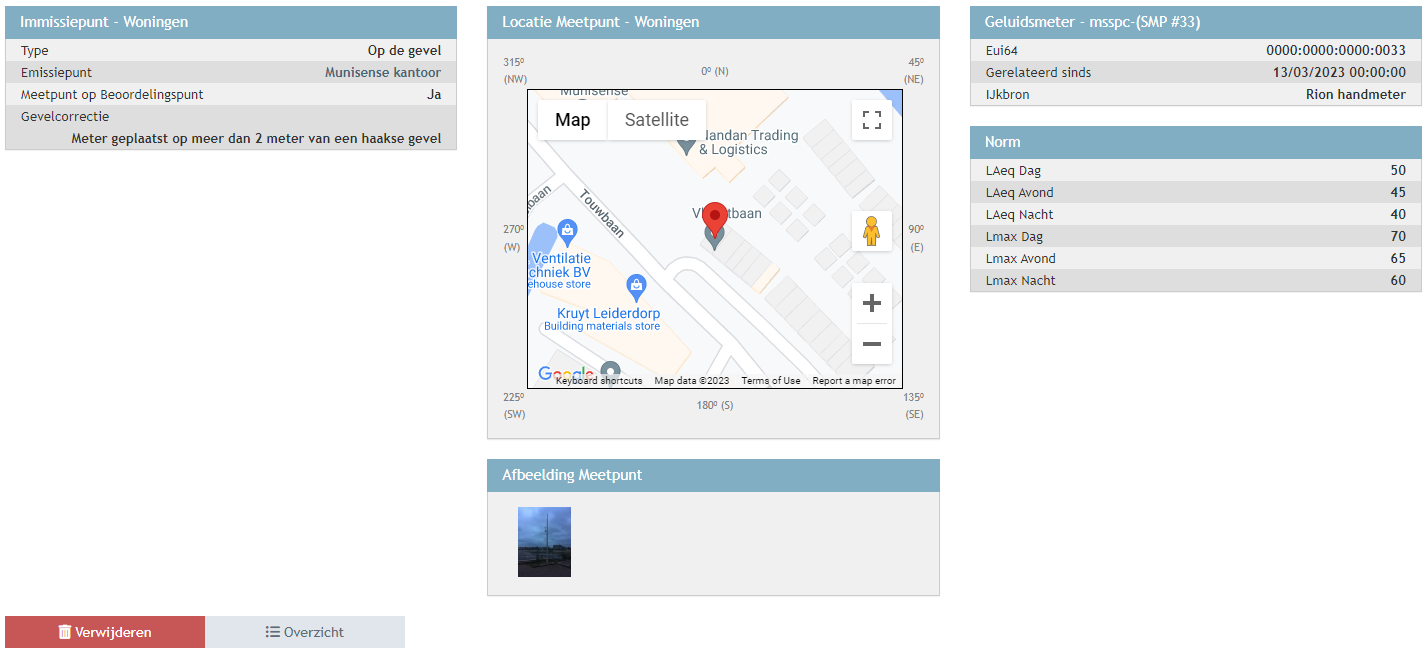Open the Afbeelding Meetpunt photo thumbnail
1428x656 pixels.
pos(544,542)
